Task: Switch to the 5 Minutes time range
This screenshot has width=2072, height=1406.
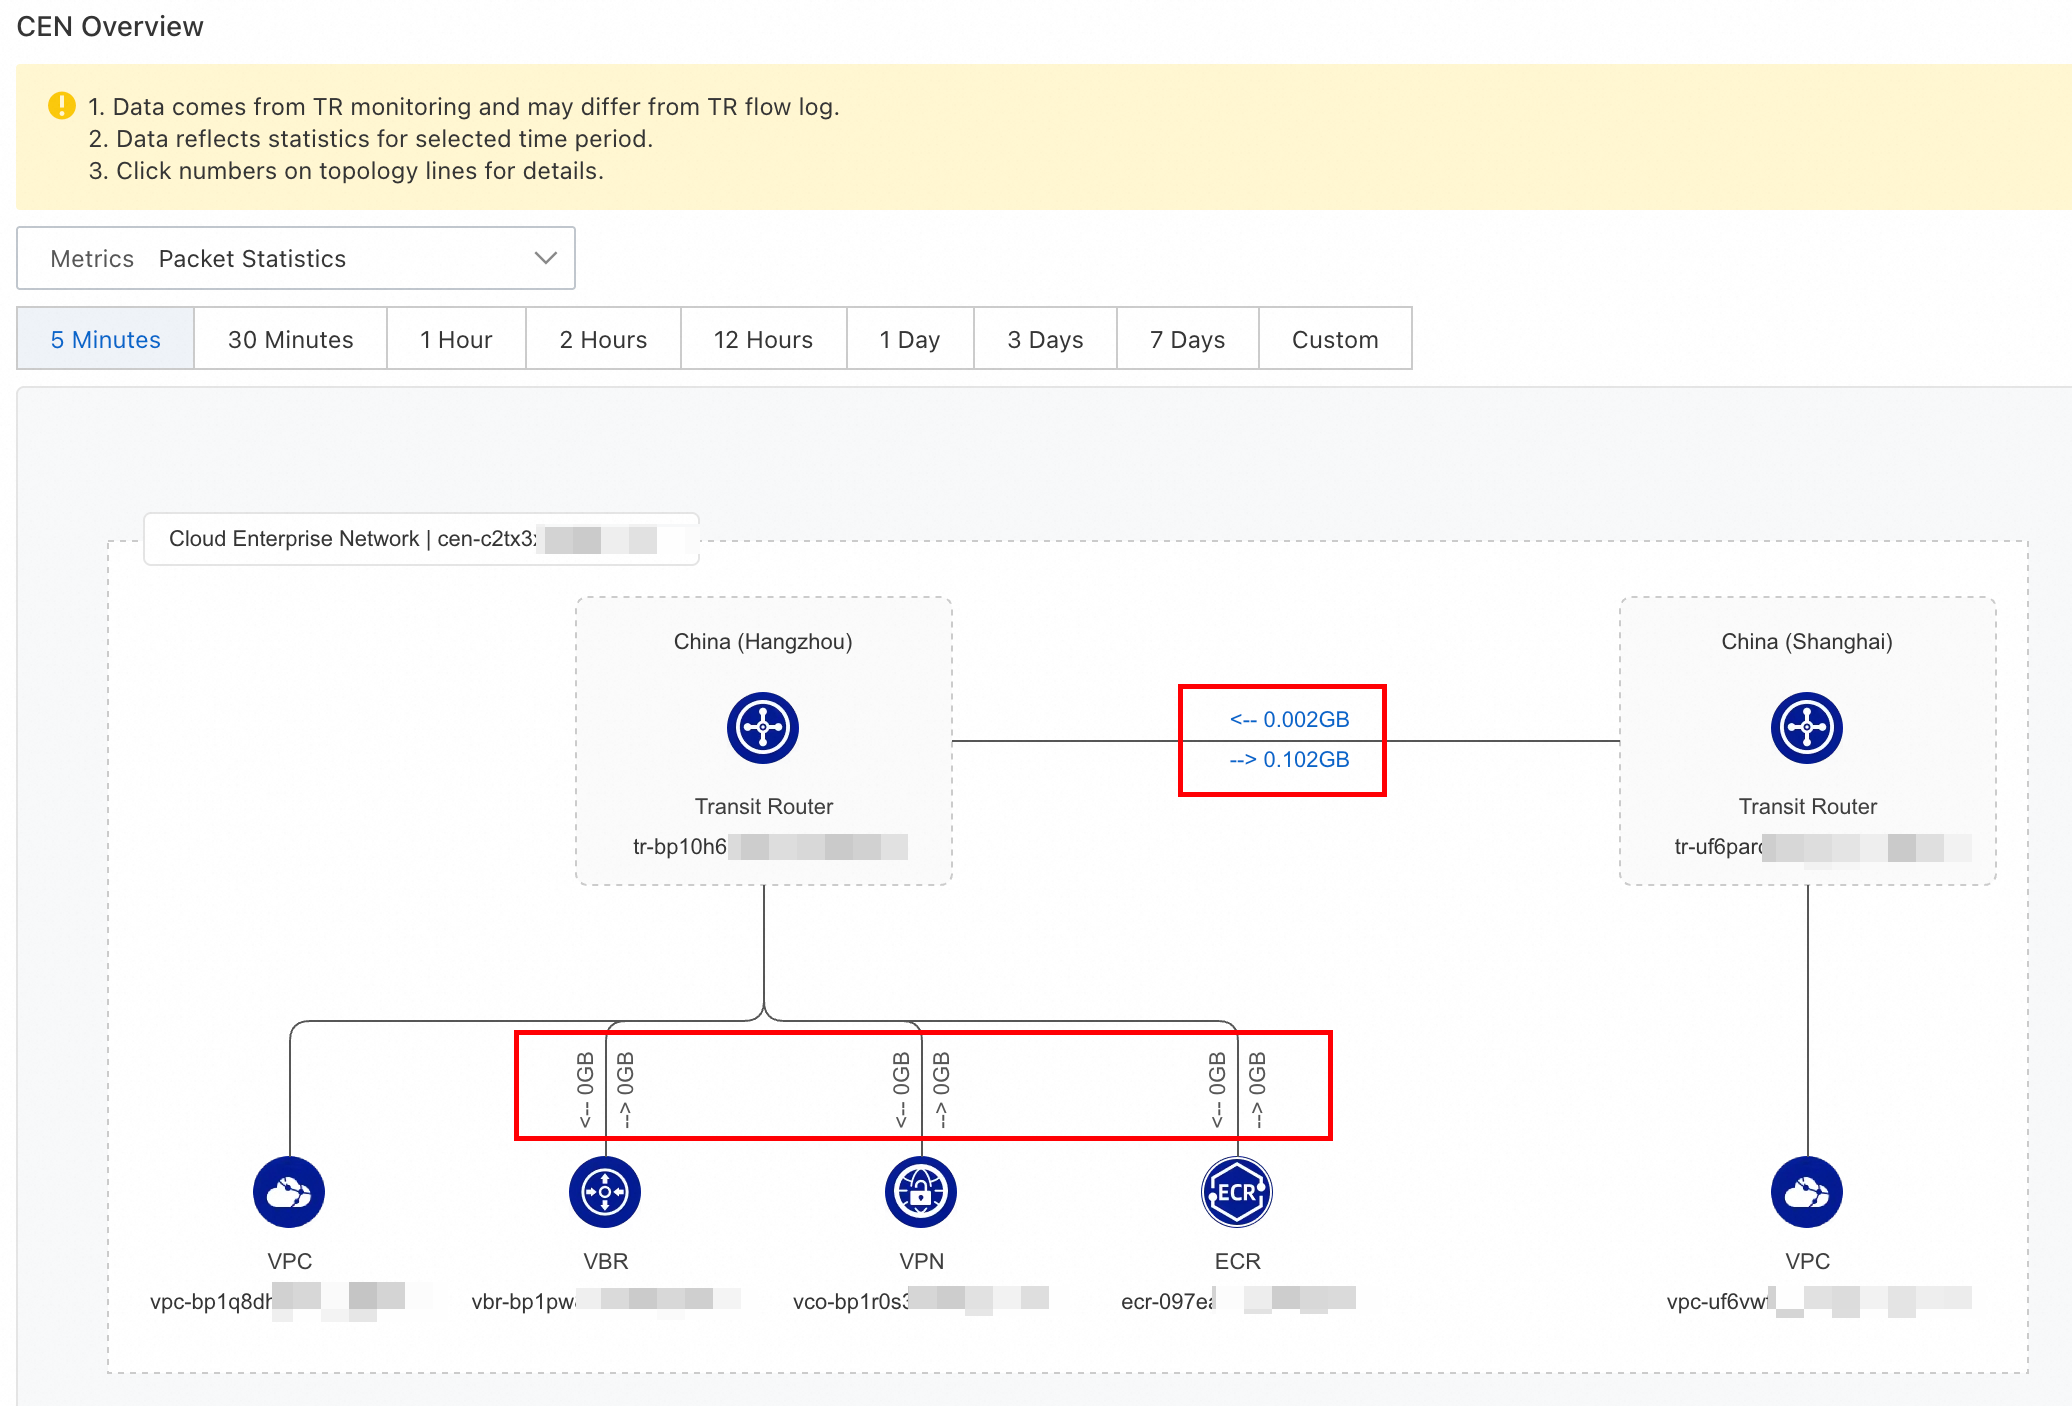Action: tap(105, 339)
